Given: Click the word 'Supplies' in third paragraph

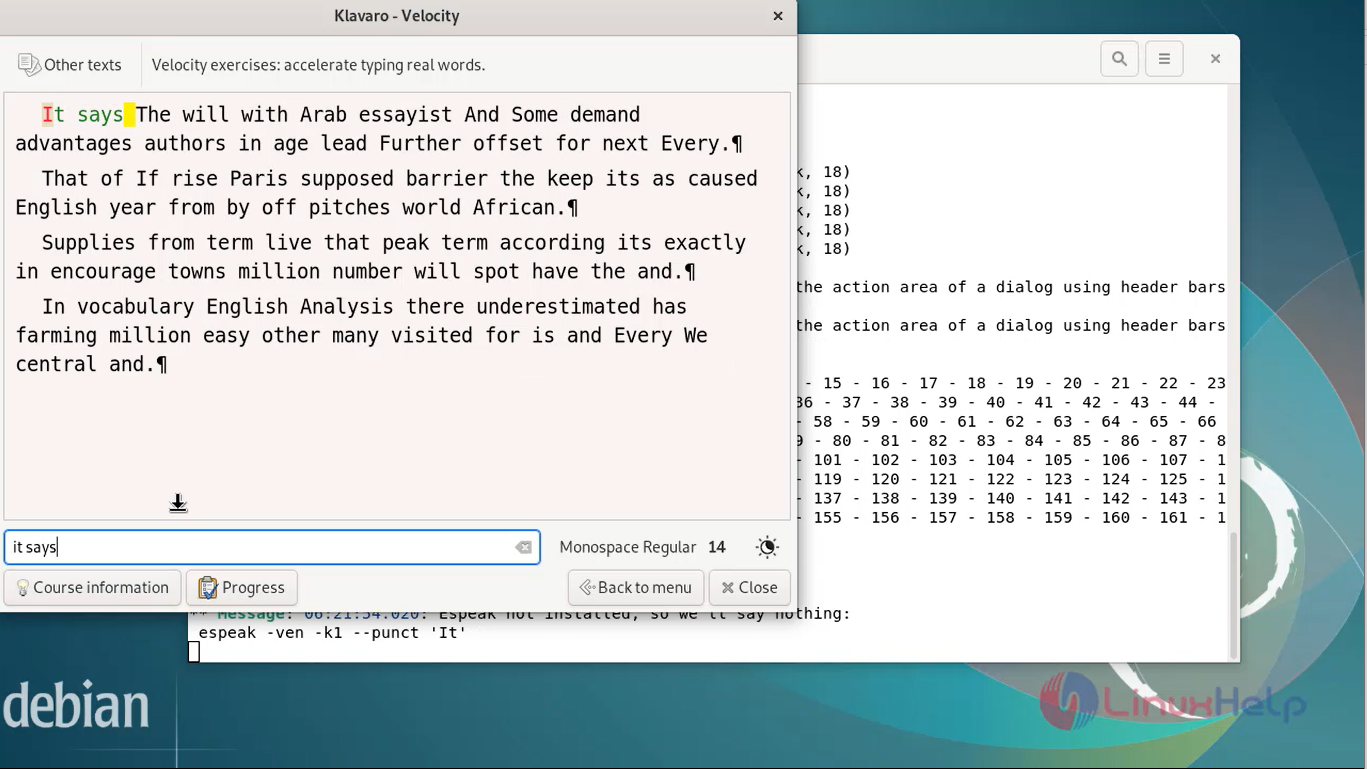Looking at the screenshot, I should coord(88,243).
